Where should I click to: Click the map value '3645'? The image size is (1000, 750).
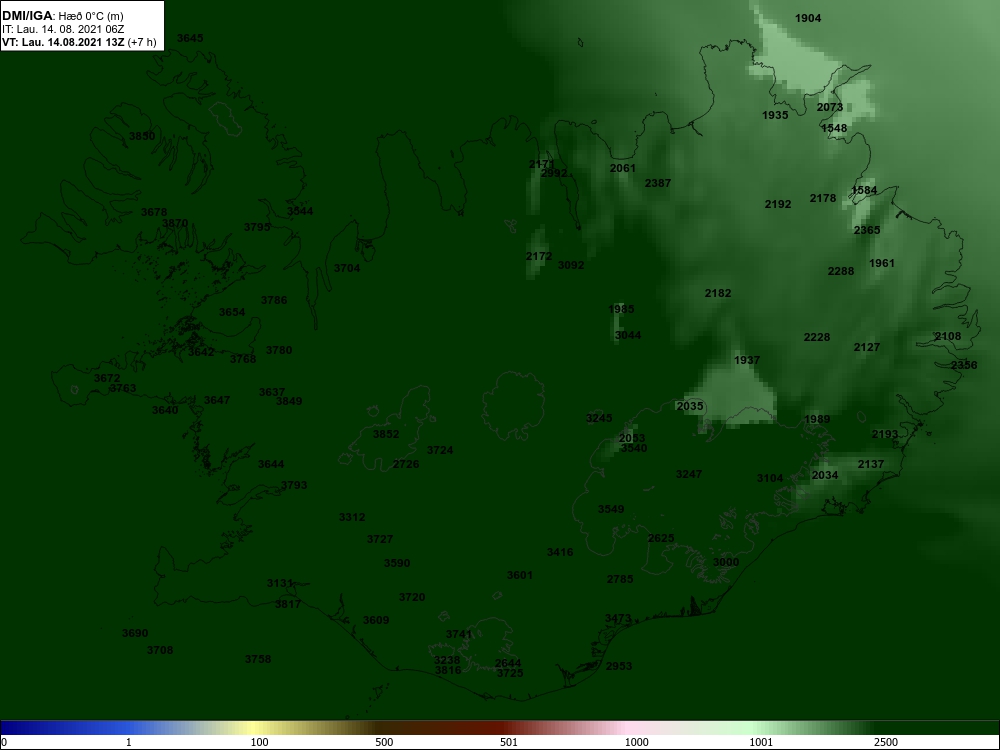(190, 38)
